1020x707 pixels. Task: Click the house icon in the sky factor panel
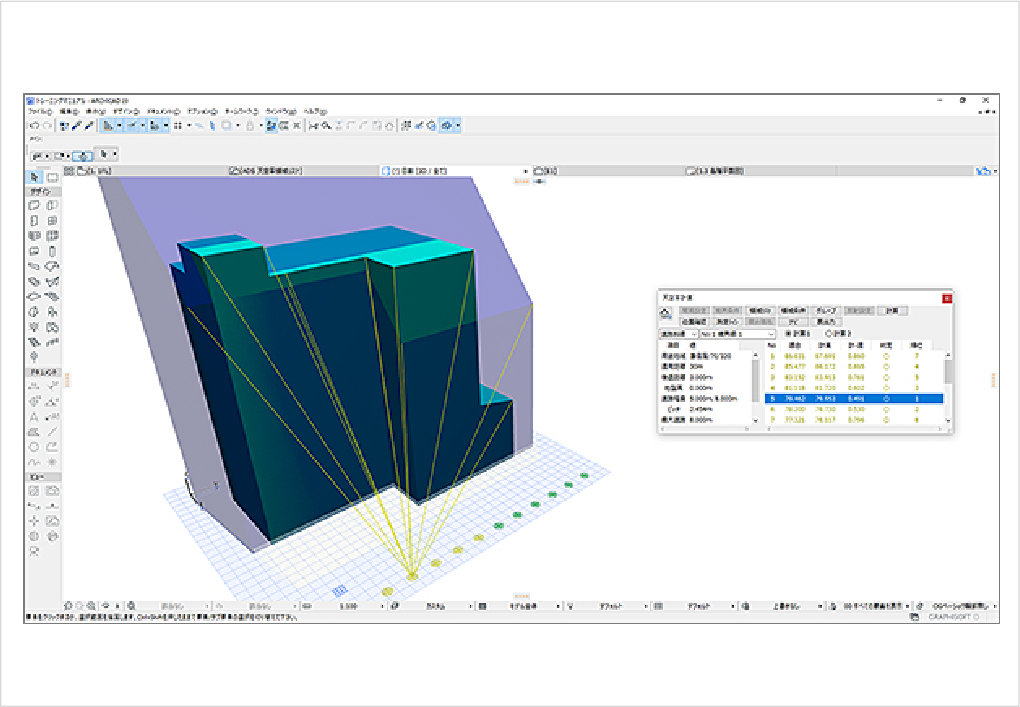666,314
